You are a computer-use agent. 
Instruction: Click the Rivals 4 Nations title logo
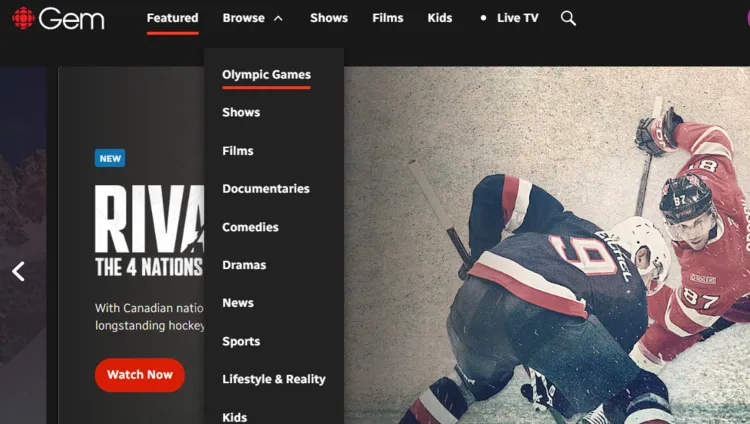tap(149, 231)
